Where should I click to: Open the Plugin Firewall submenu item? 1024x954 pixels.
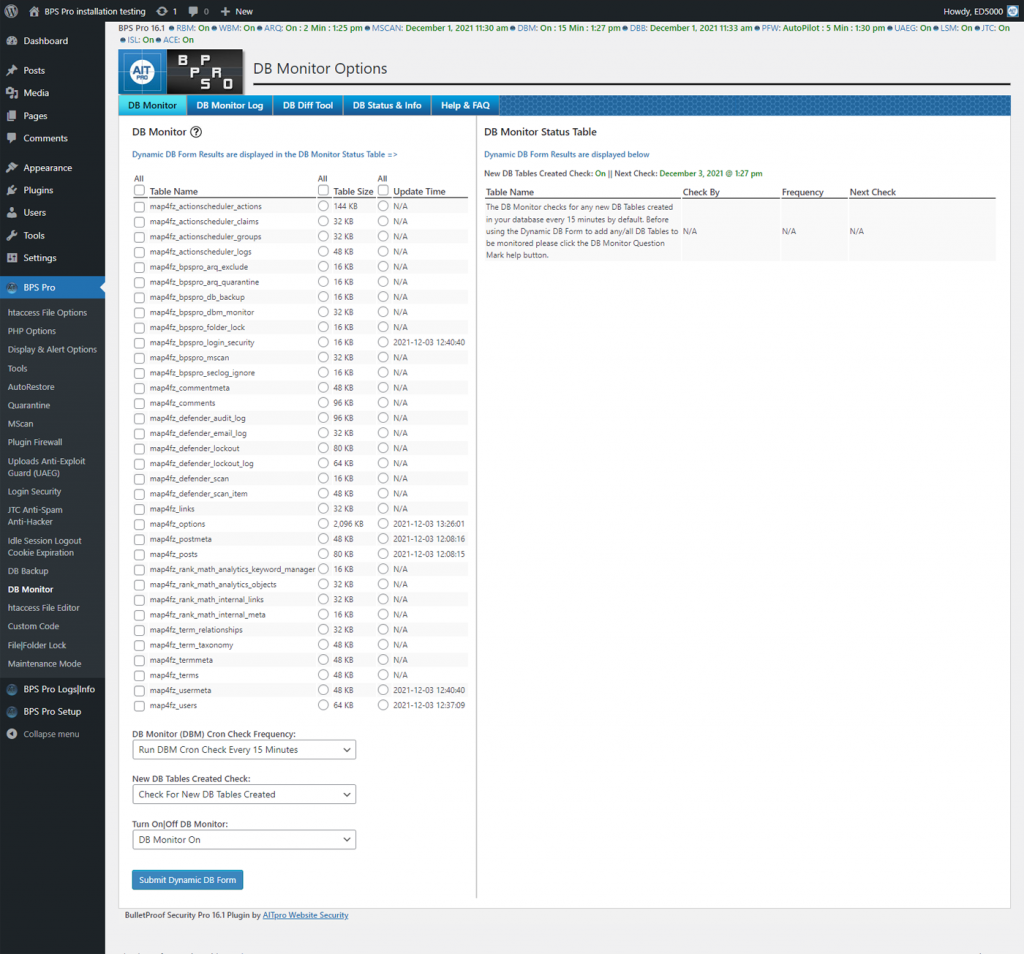tap(35, 442)
